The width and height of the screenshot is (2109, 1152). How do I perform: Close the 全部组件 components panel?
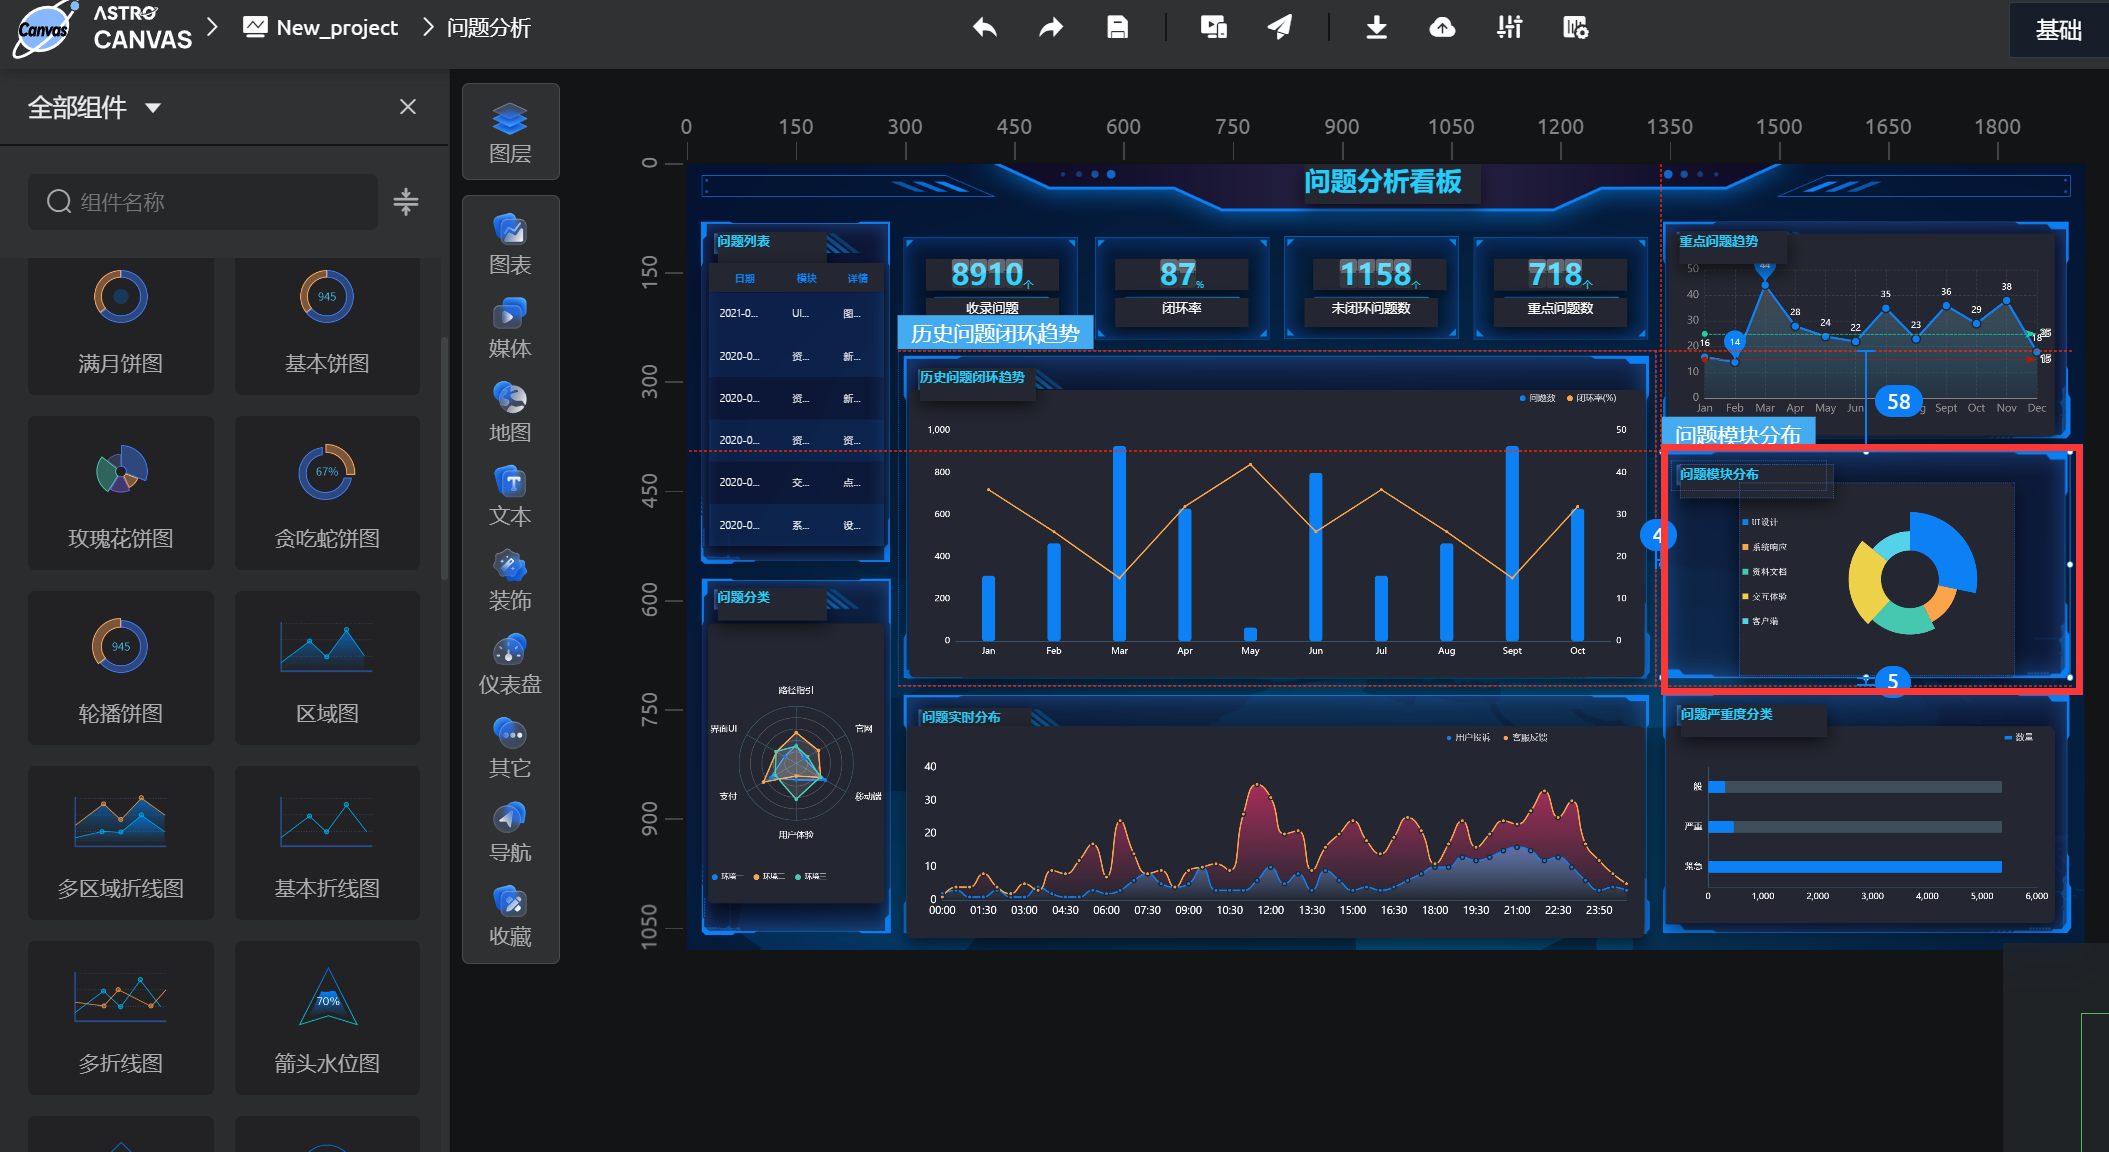coord(408,107)
